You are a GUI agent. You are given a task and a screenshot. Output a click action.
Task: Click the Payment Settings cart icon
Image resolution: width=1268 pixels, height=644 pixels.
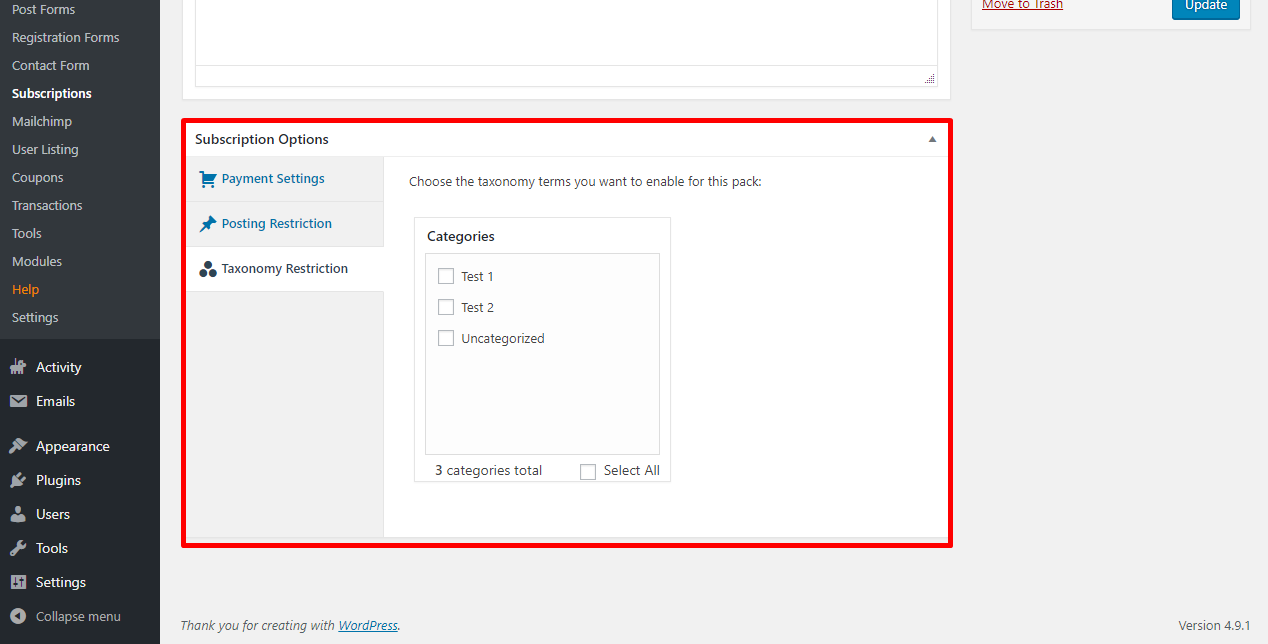click(x=208, y=179)
